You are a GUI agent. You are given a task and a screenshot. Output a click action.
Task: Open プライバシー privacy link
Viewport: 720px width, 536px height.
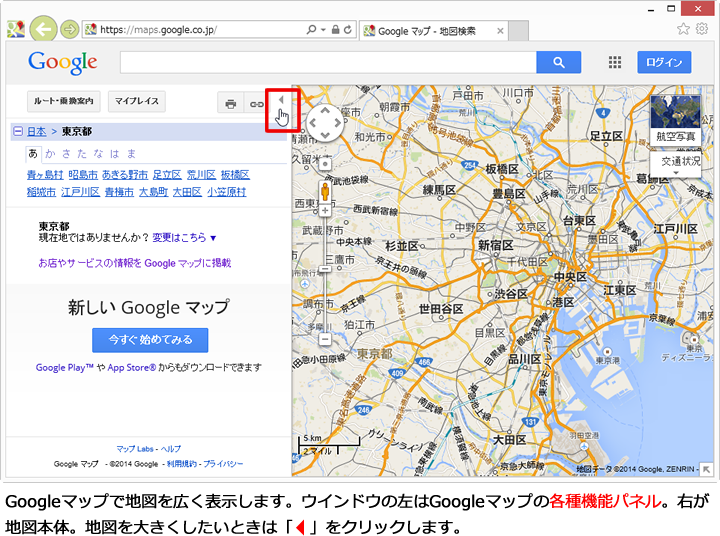223,464
